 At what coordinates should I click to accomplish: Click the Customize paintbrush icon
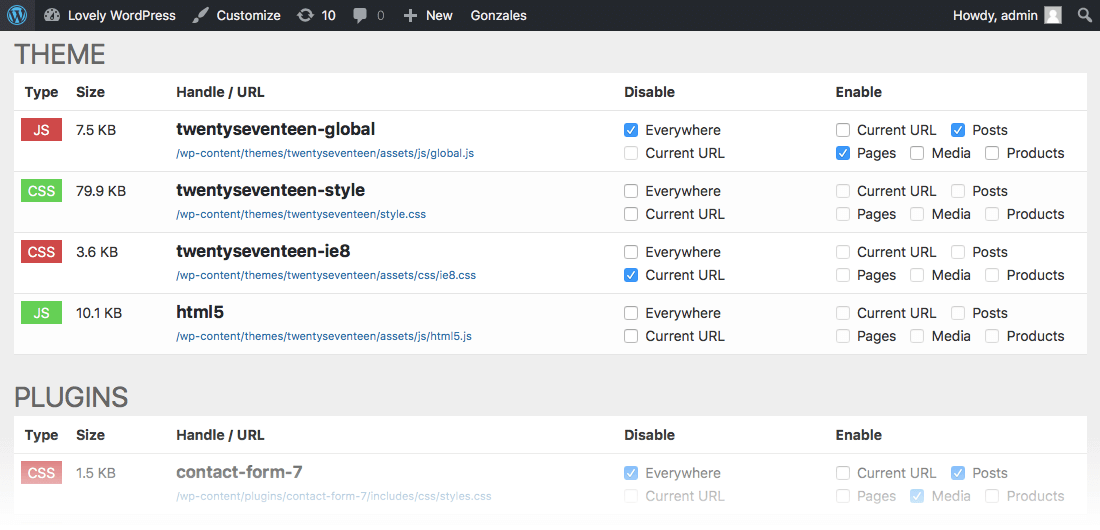200,15
